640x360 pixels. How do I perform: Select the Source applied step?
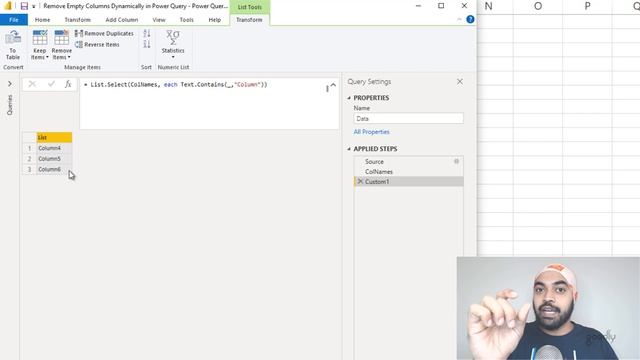click(409, 162)
